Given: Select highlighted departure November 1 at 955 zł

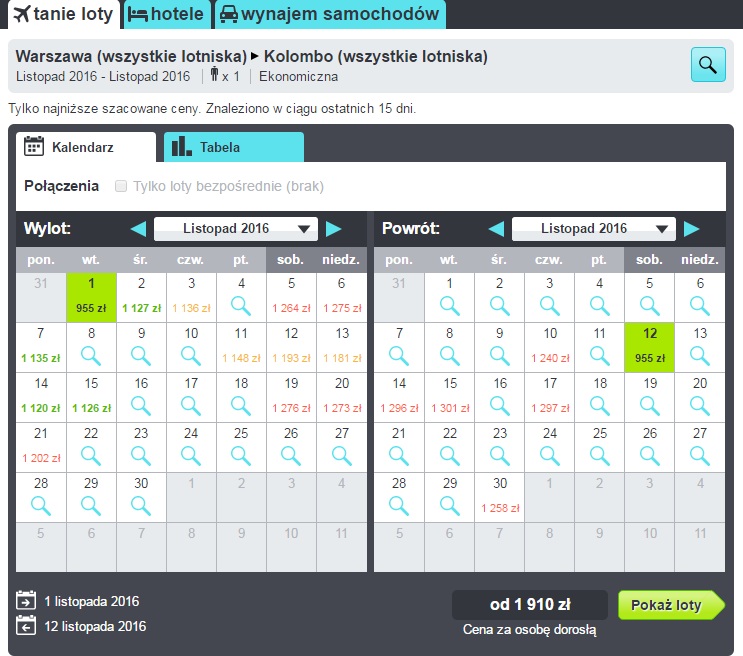Looking at the screenshot, I should pyautogui.click(x=91, y=297).
